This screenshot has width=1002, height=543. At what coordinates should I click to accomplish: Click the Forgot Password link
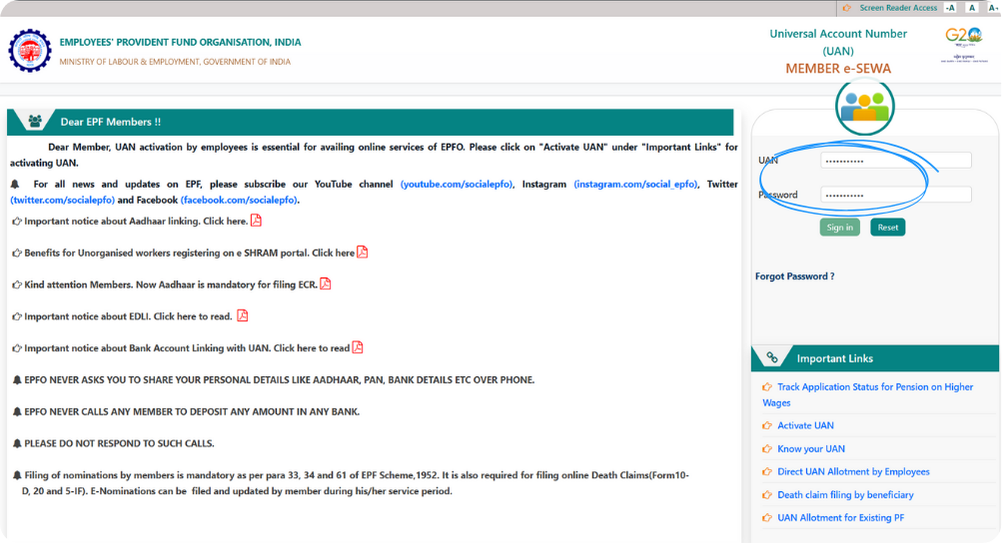coord(794,276)
